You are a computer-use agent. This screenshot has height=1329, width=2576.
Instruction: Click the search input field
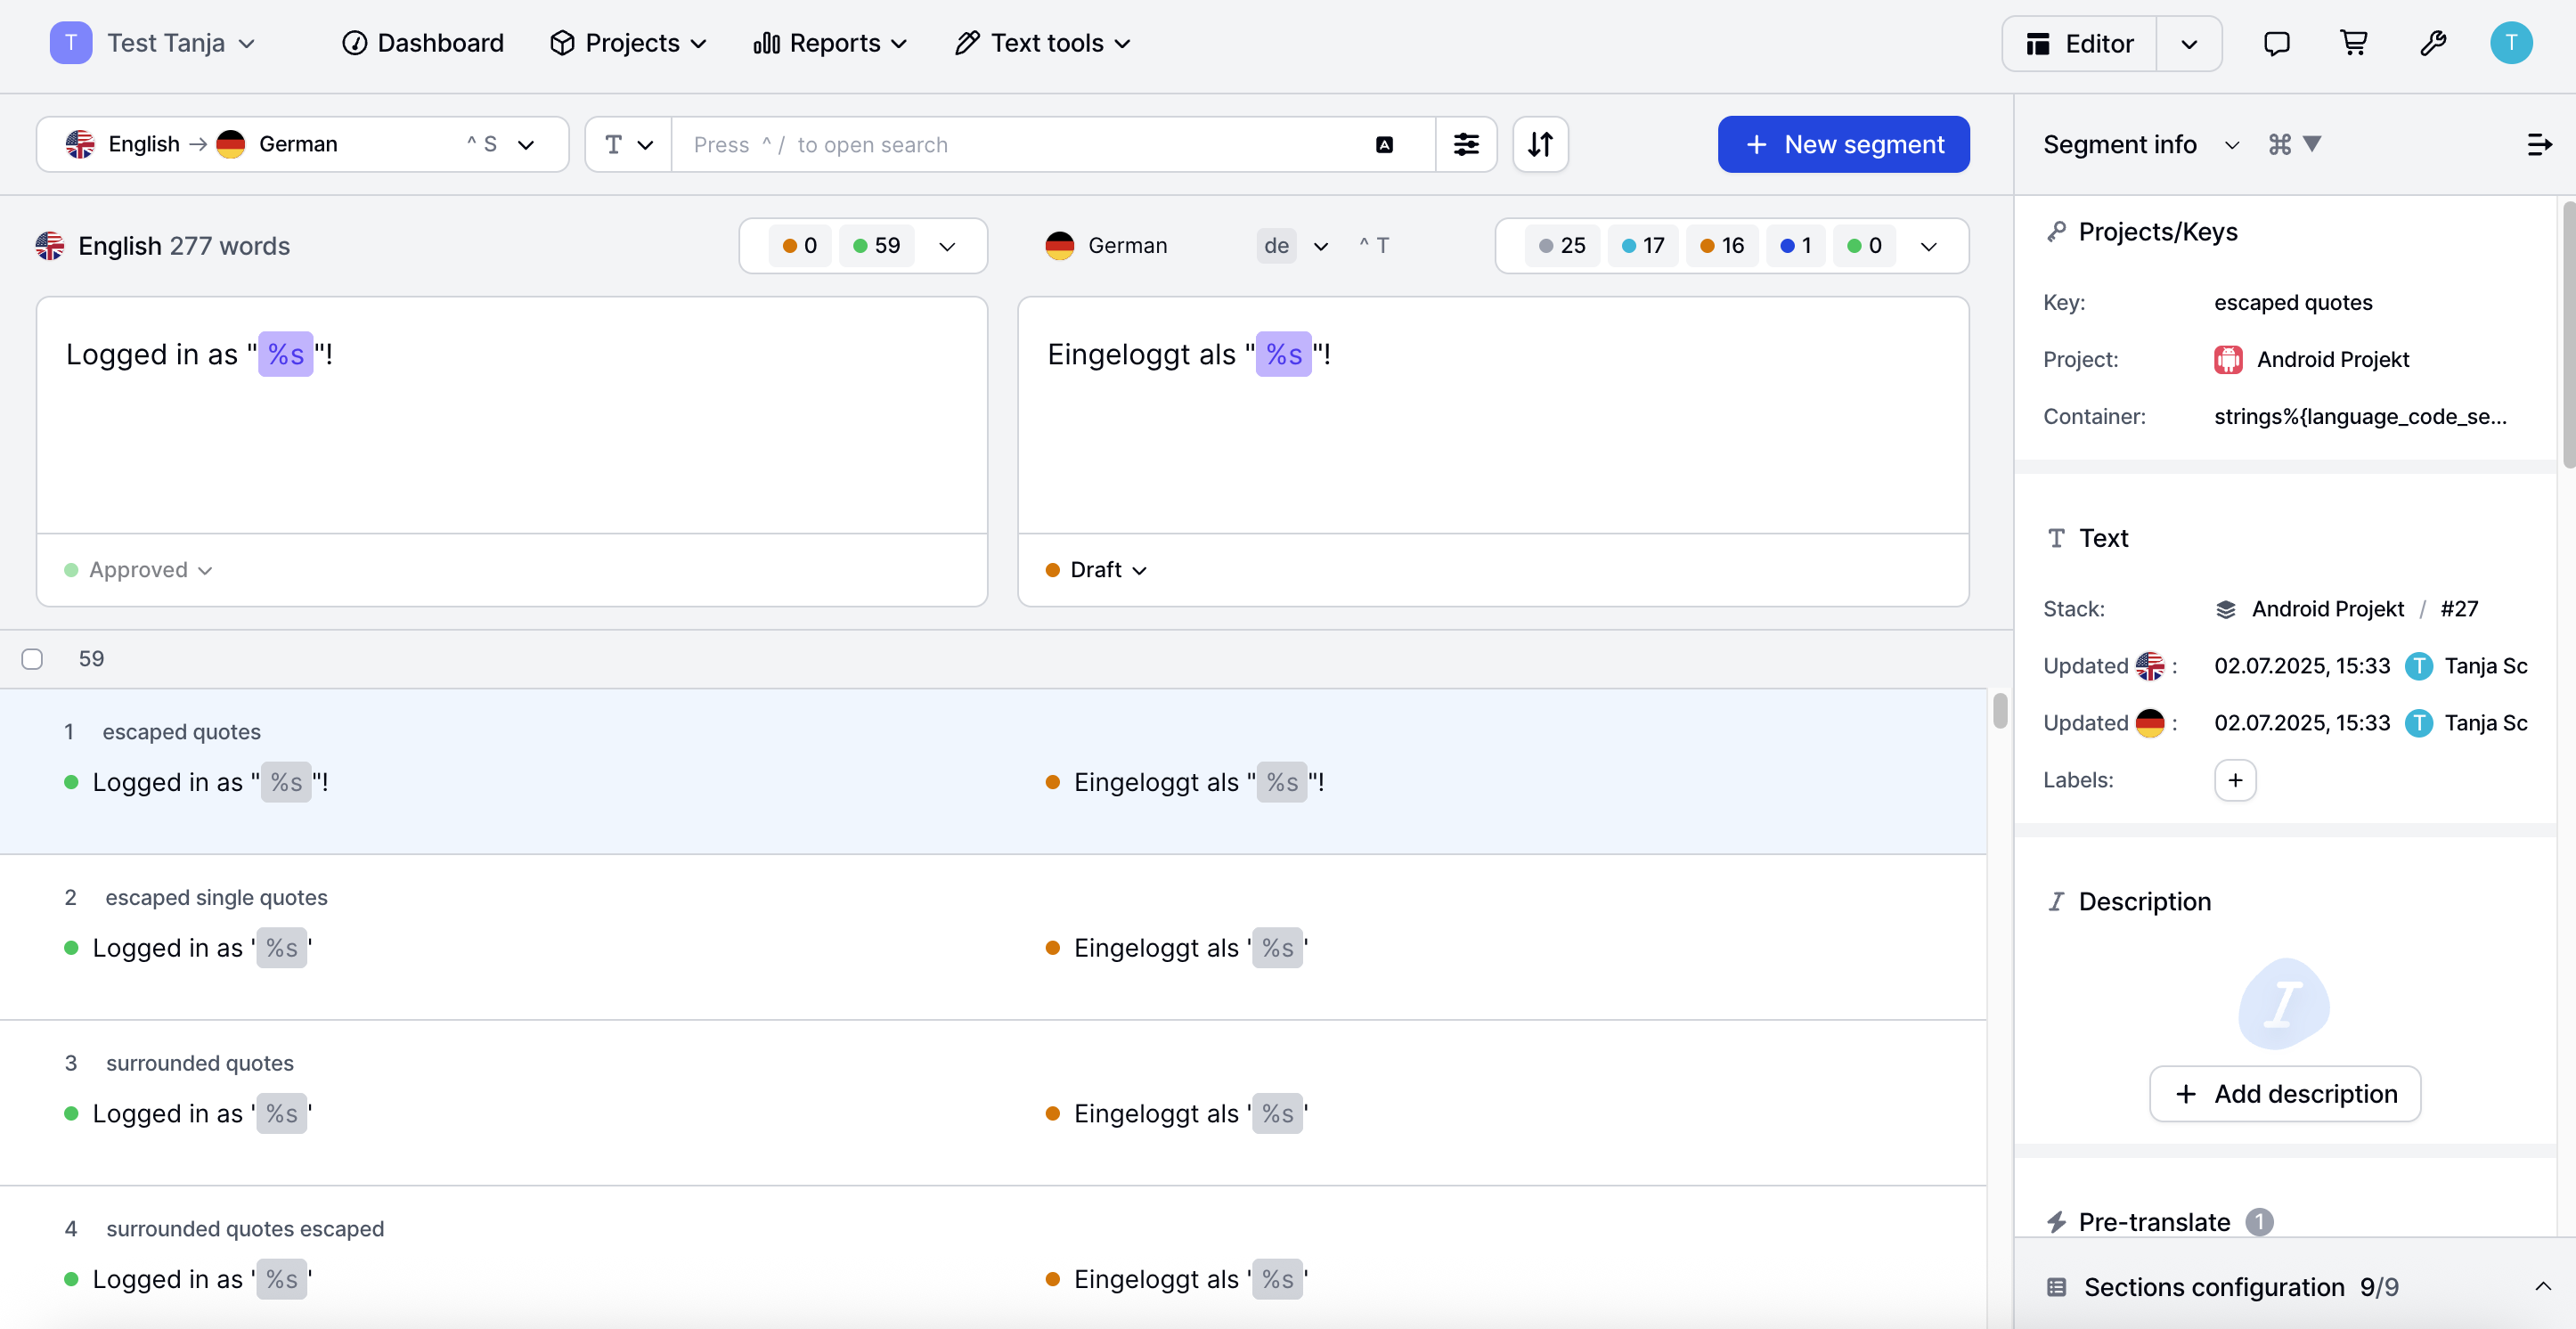1020,144
